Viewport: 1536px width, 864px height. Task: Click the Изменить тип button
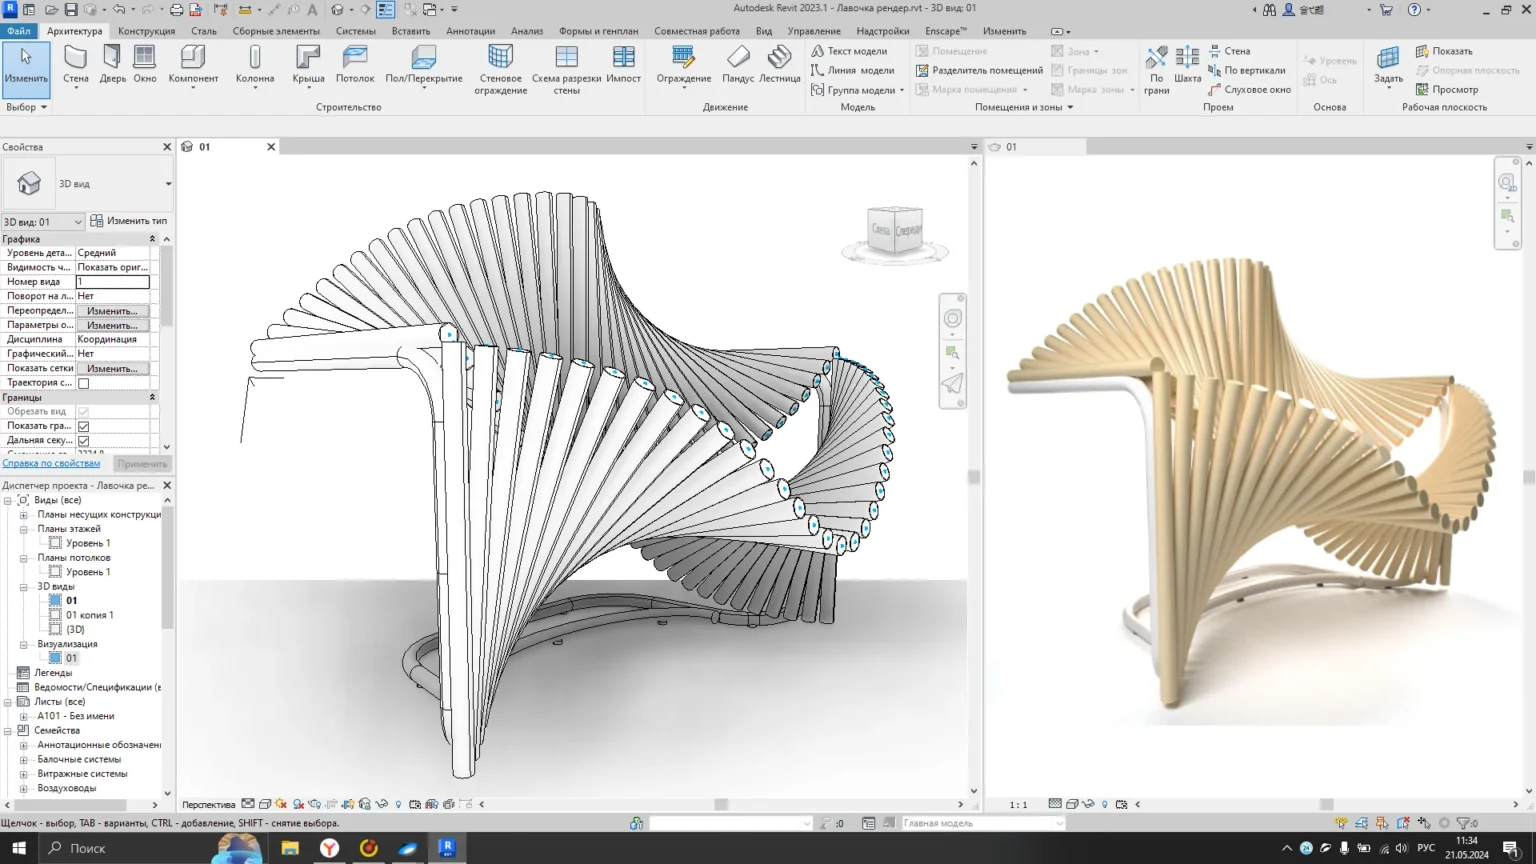(129, 221)
